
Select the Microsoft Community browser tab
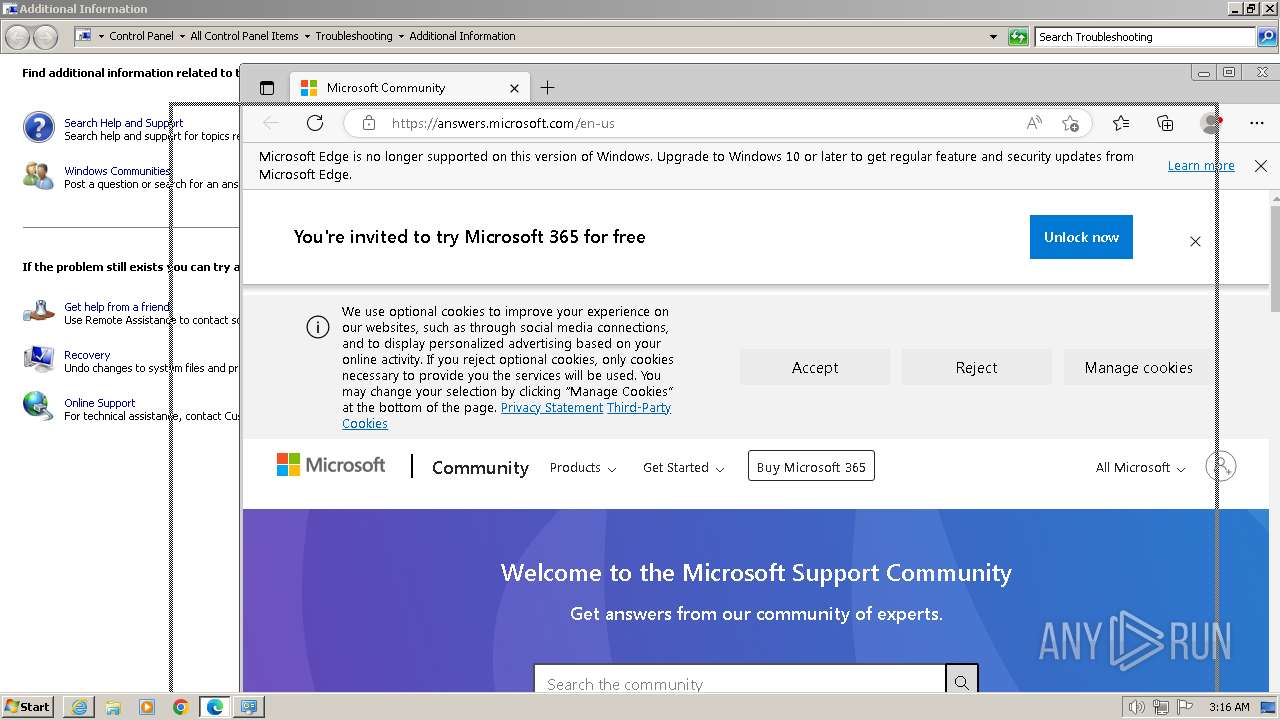tap(410, 88)
